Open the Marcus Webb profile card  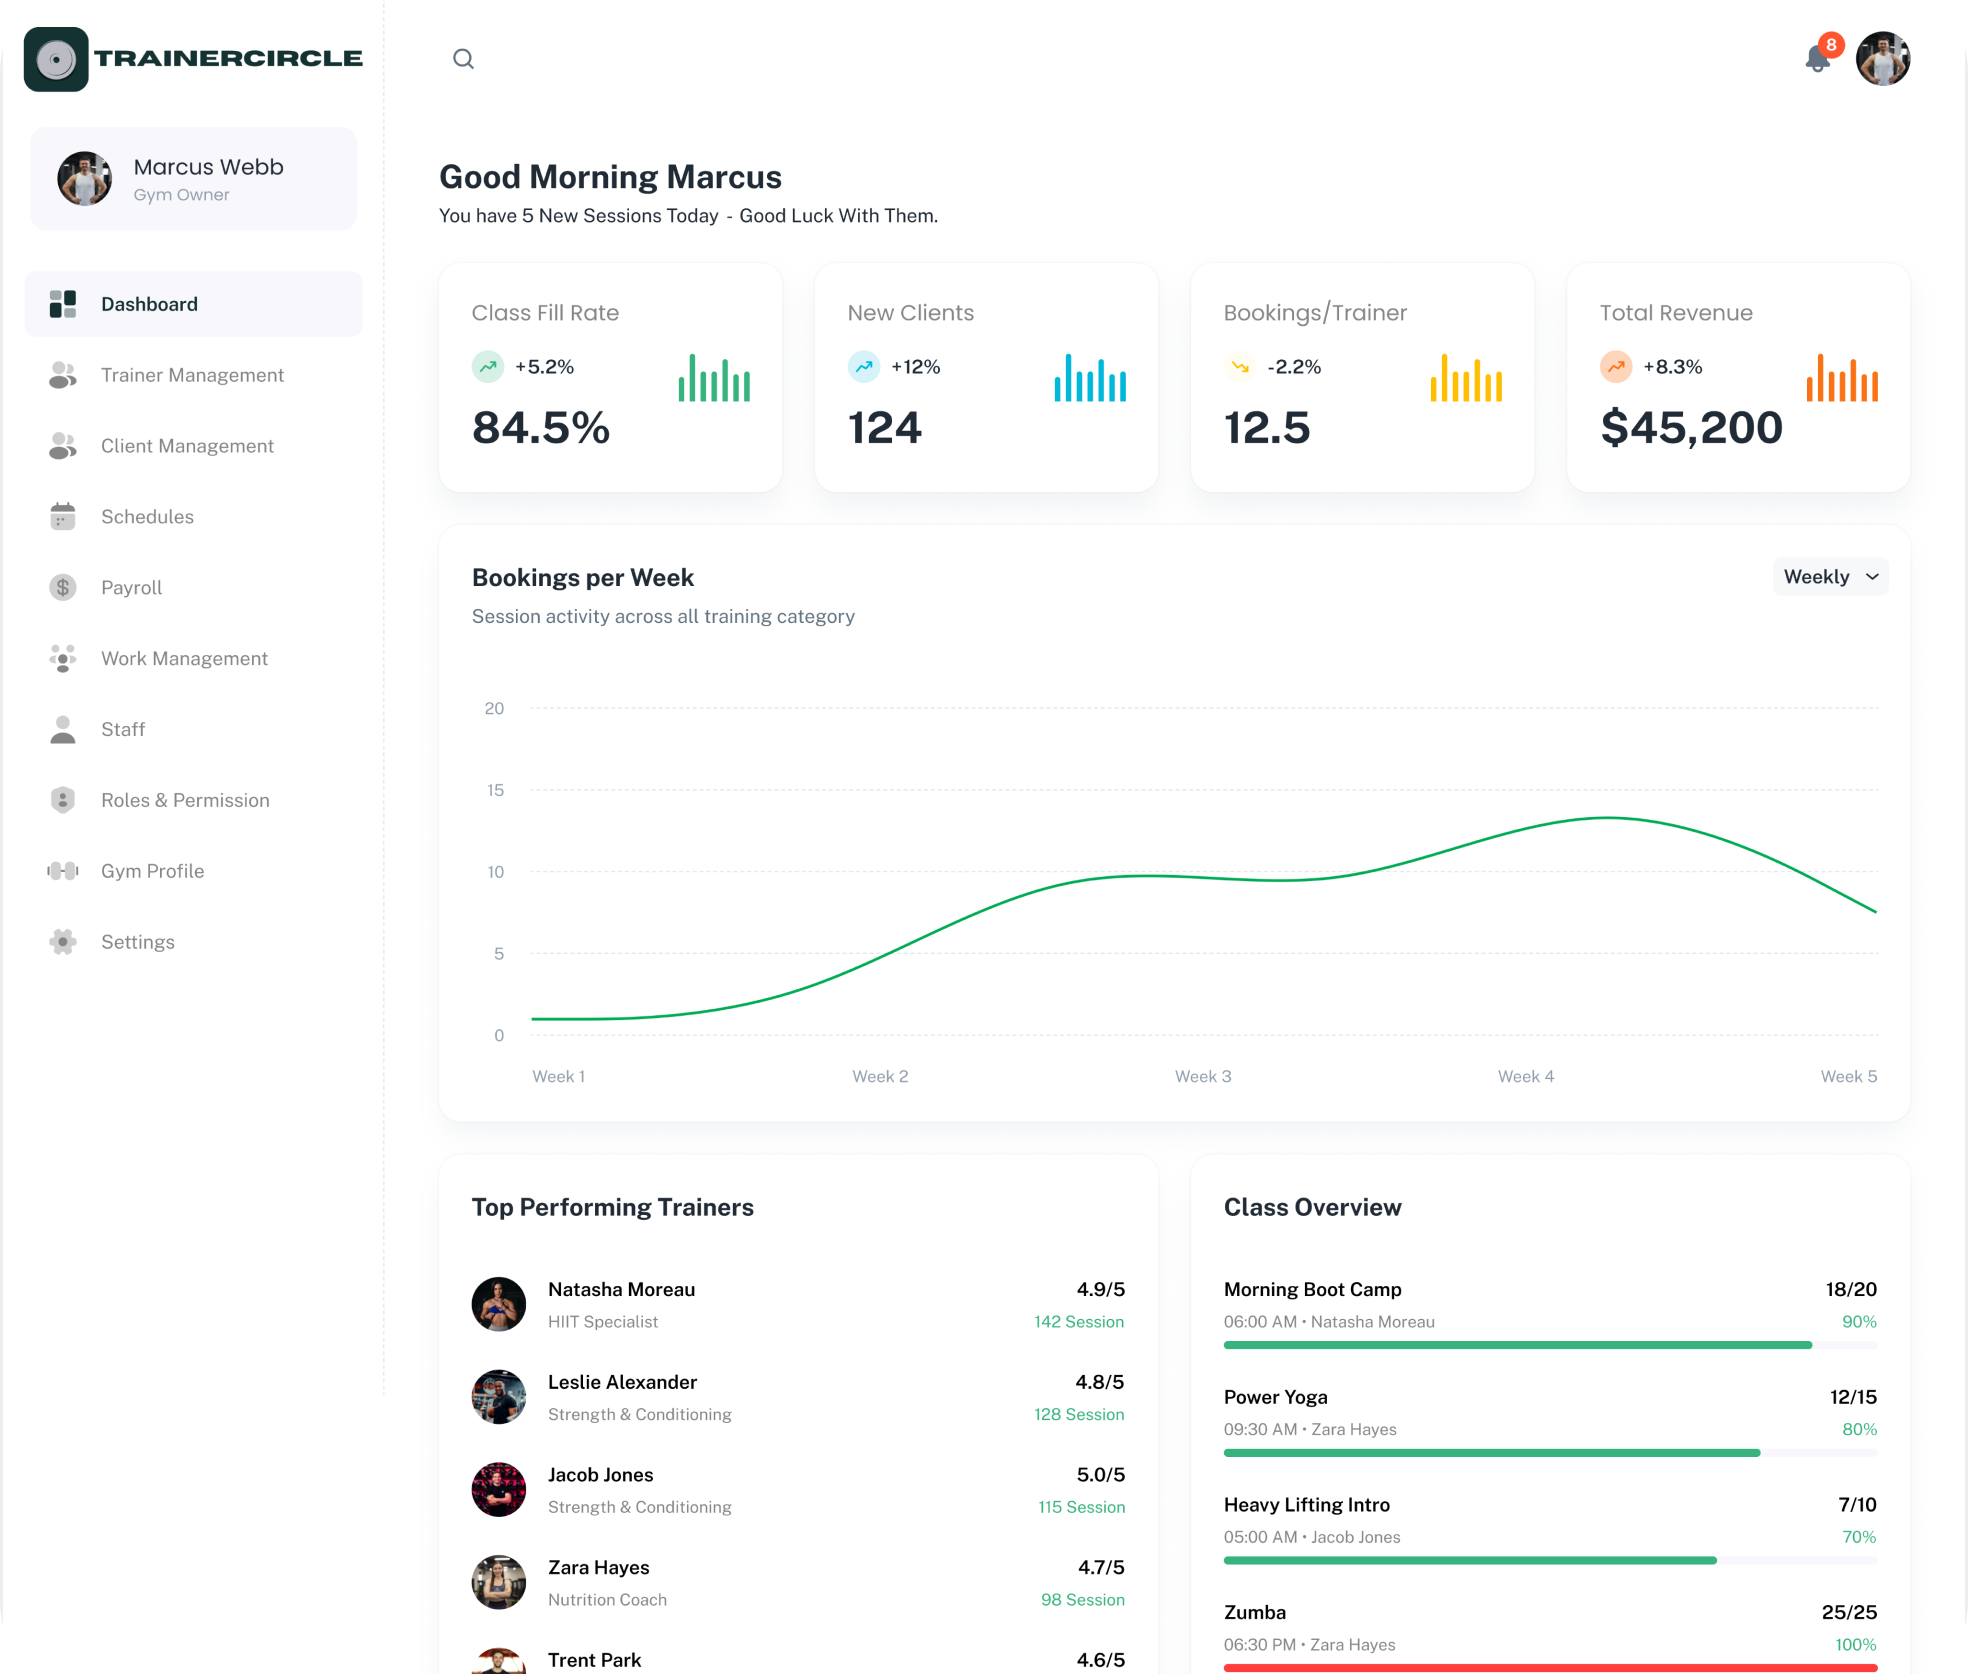[194, 179]
